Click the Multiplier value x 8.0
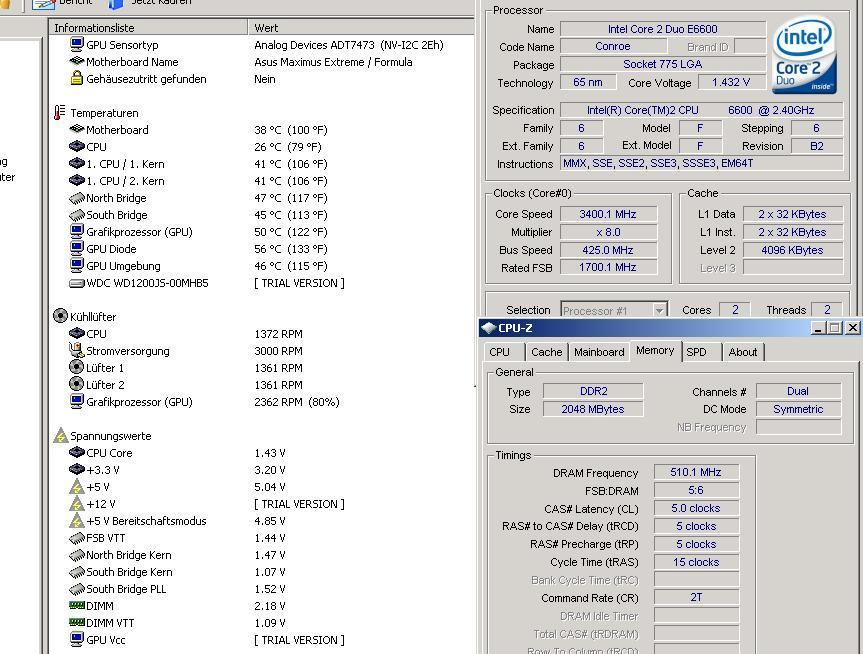 coord(608,232)
